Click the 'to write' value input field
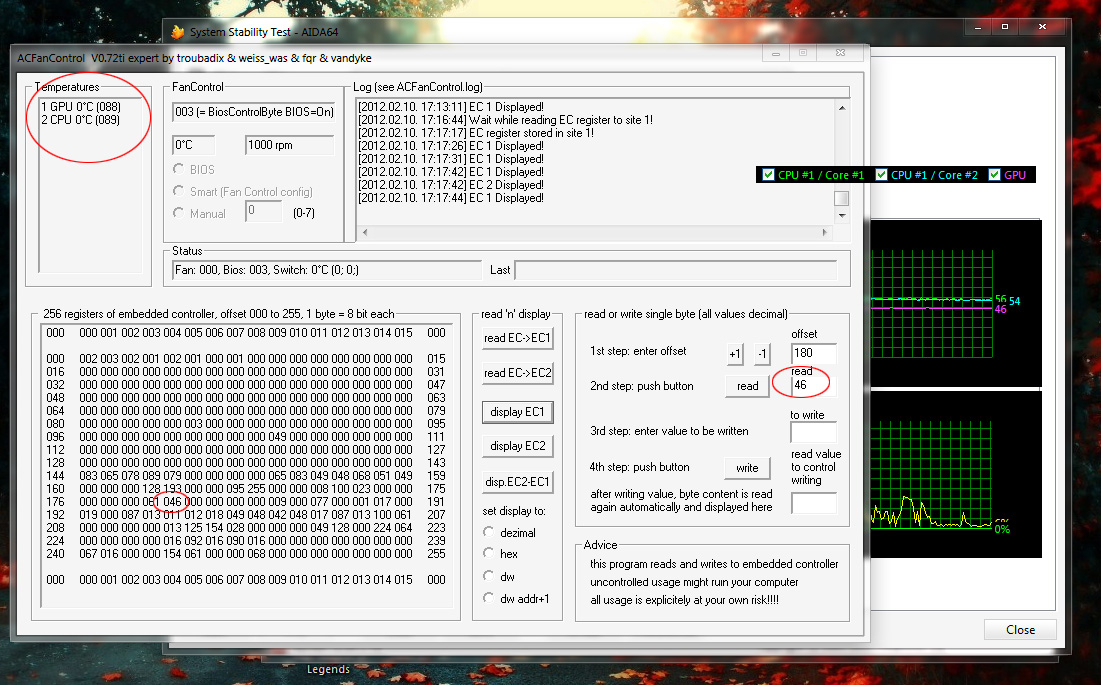The height and width of the screenshot is (685, 1101). pos(813,432)
